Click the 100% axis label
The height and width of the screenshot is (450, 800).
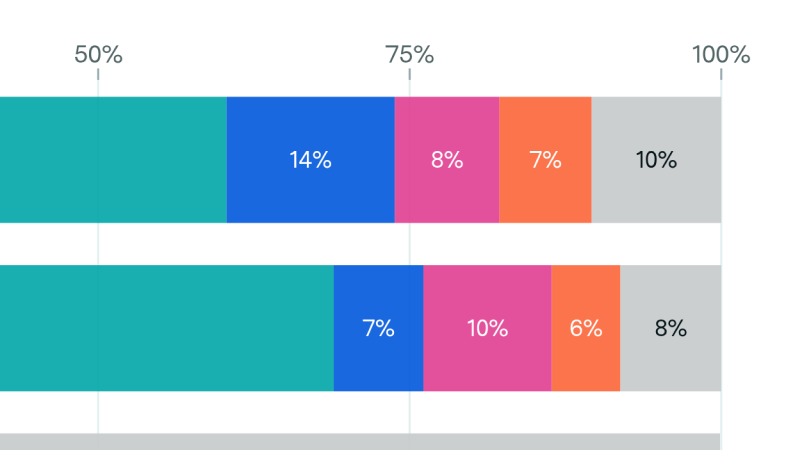point(721,55)
